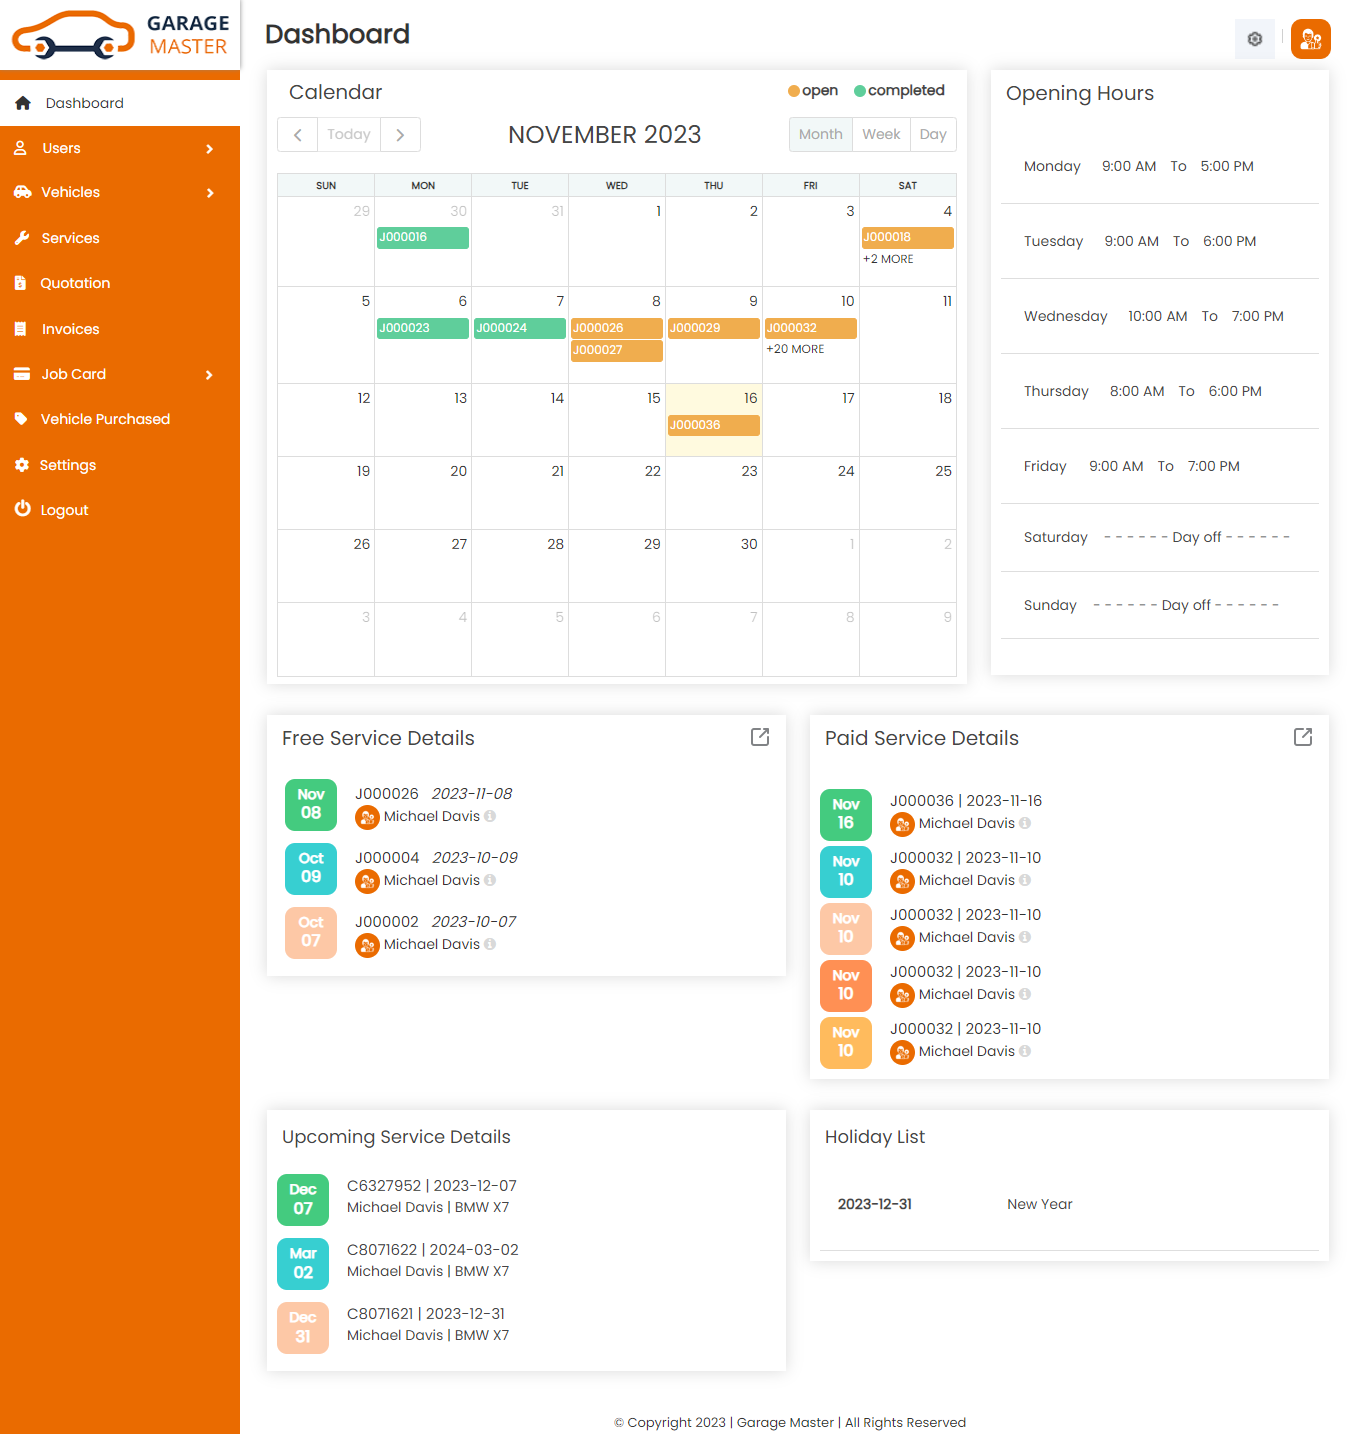Screen dimensions: 1366x1434
Task: Click the next month arrow button
Action: point(400,134)
